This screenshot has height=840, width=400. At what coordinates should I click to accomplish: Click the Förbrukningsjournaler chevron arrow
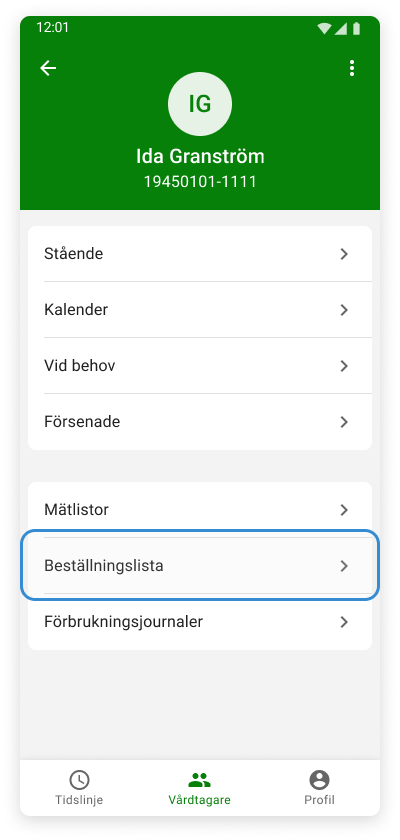point(344,622)
